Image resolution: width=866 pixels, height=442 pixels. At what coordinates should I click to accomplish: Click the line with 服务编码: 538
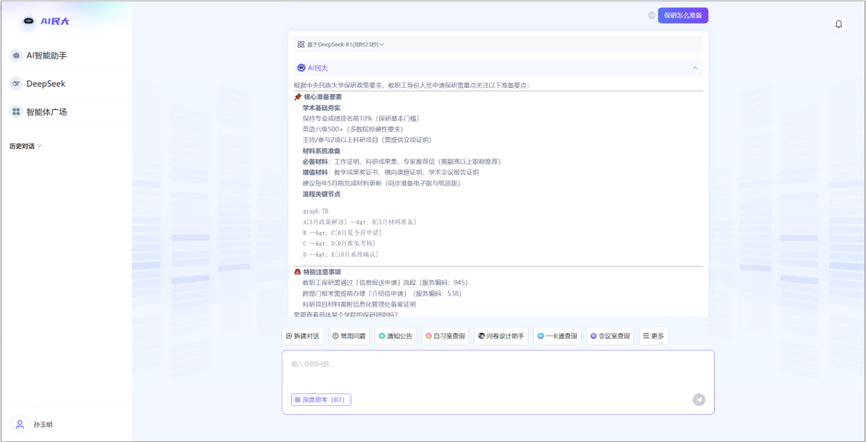pos(382,293)
